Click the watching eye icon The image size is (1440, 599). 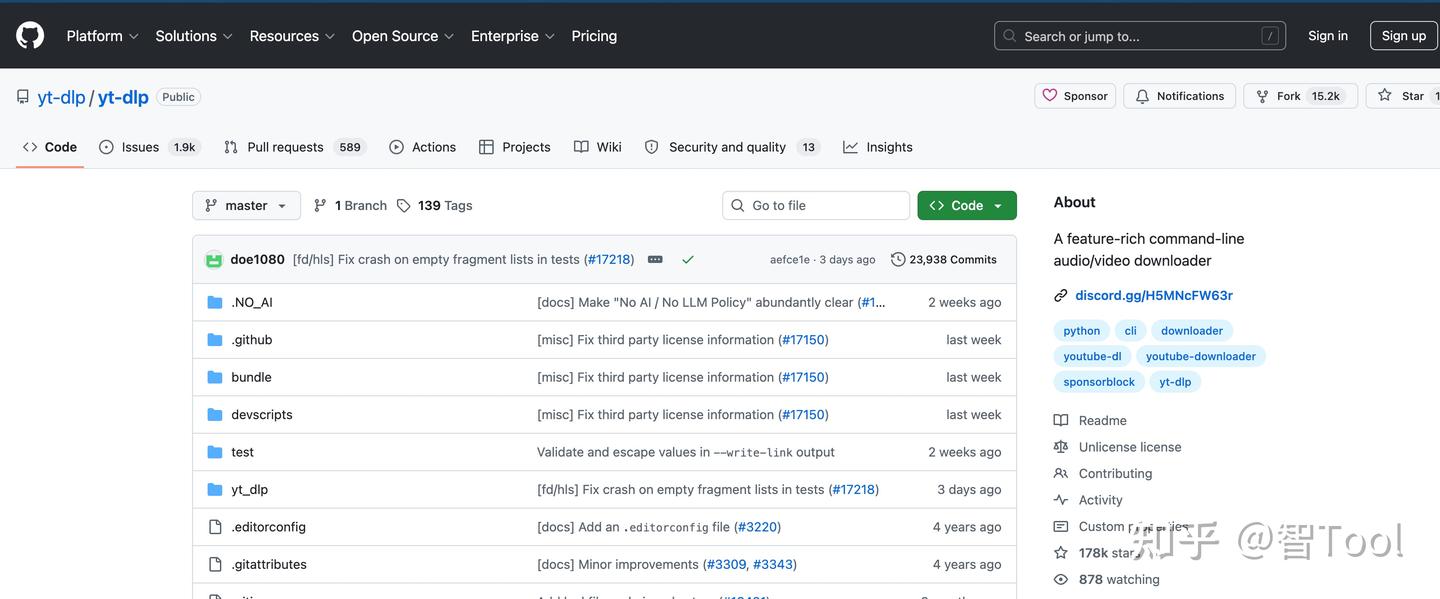click(1061, 580)
